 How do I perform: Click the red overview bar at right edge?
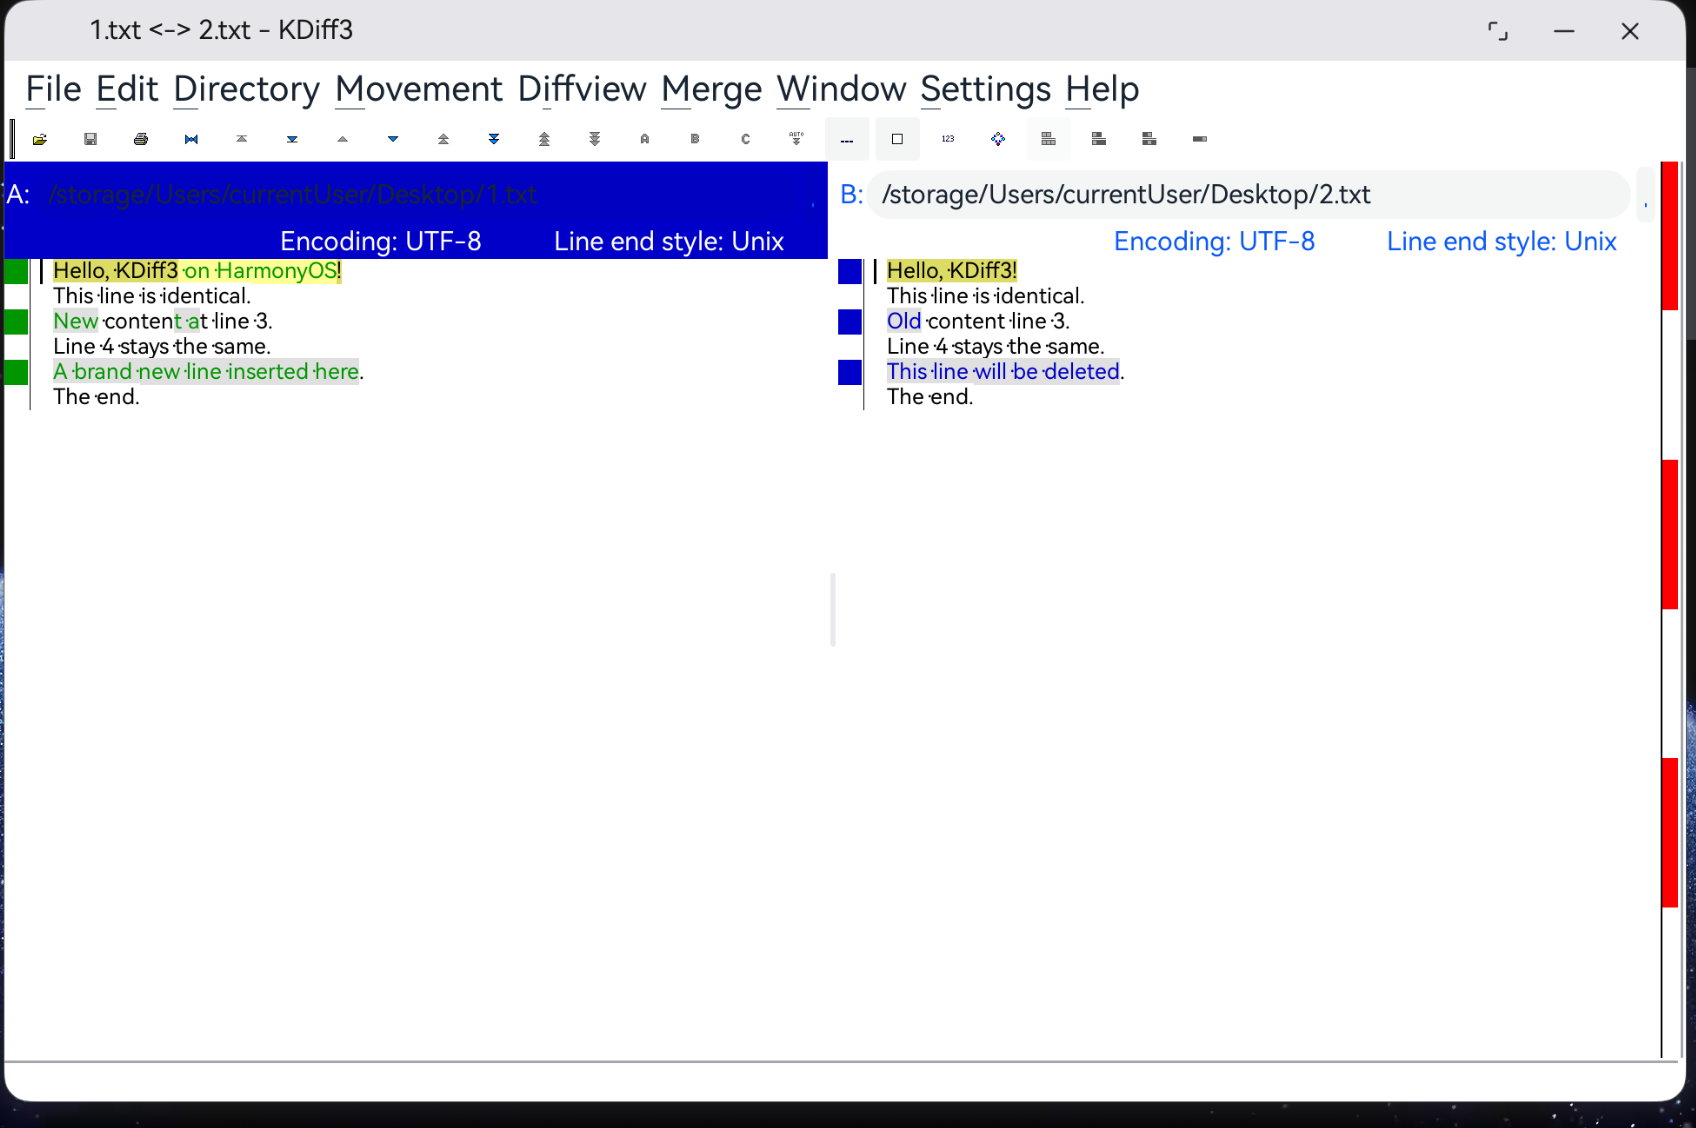tap(1670, 609)
